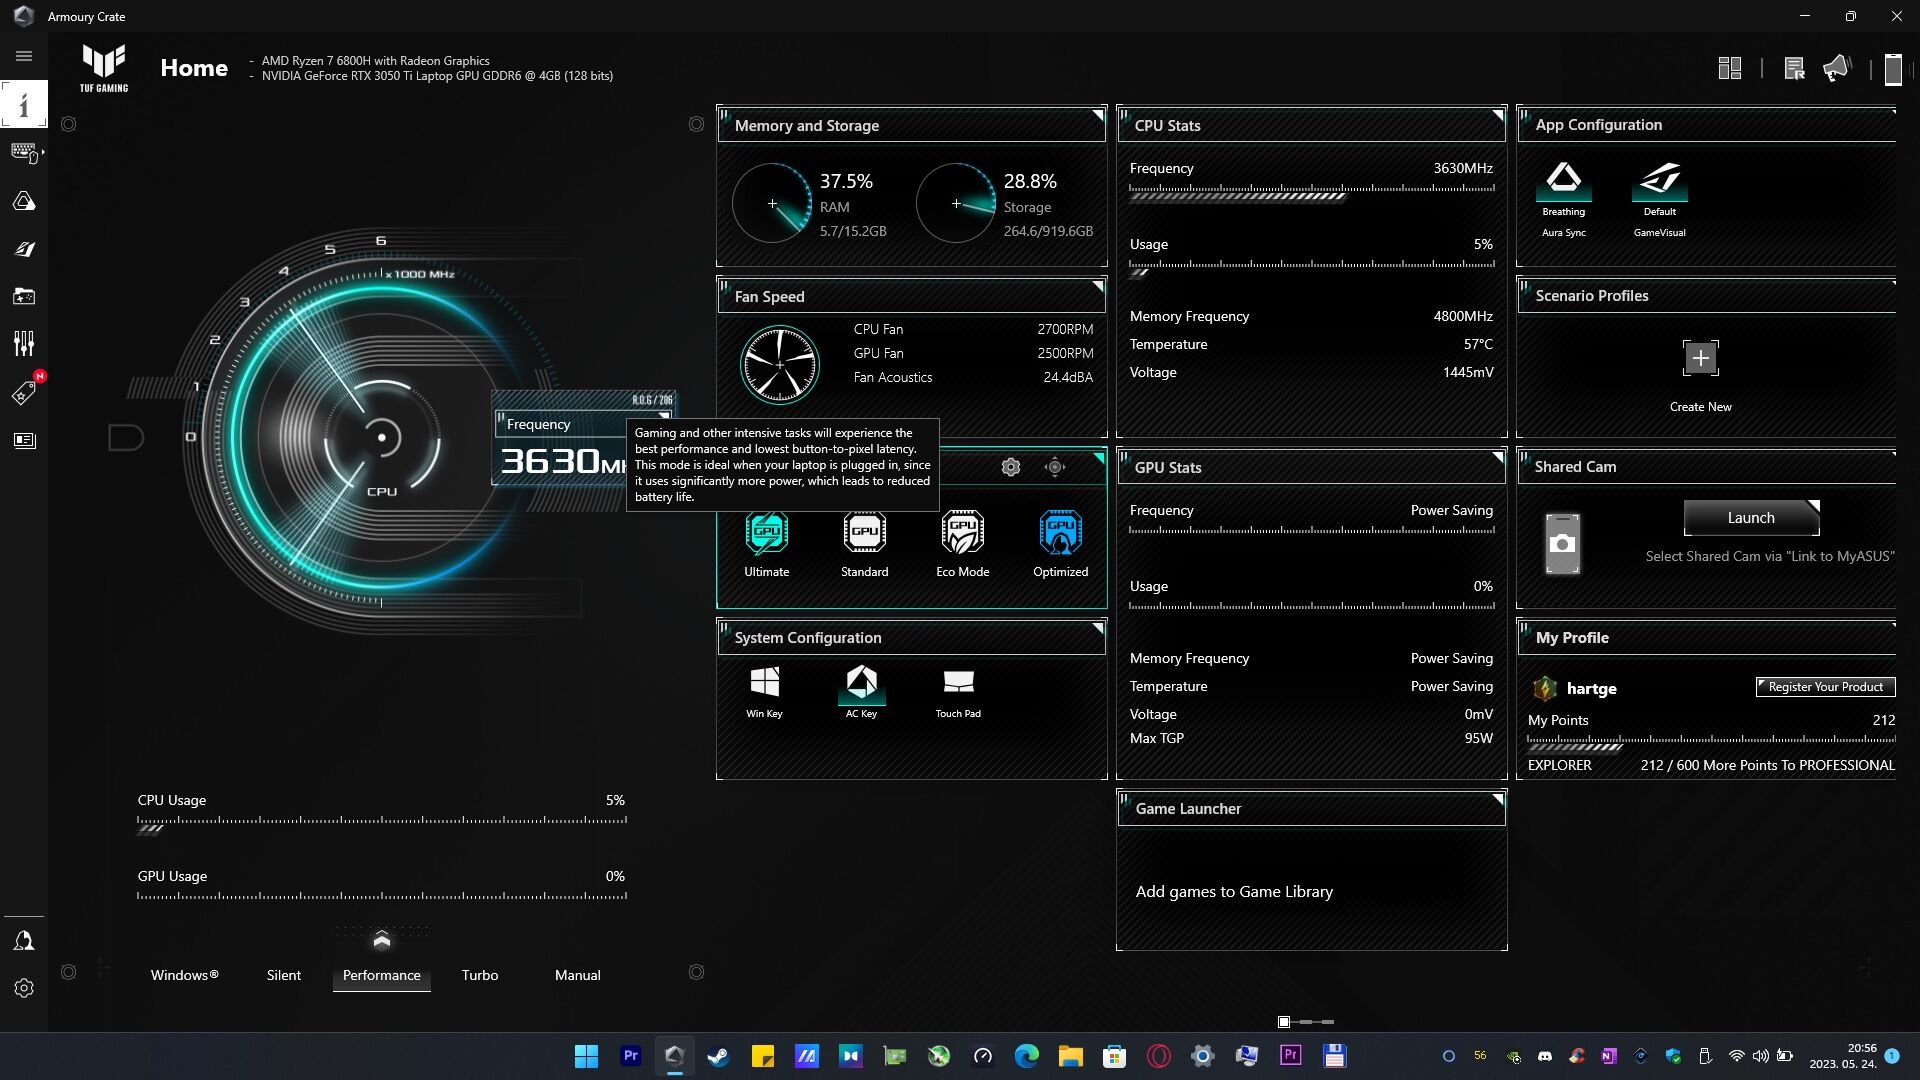Screen dimensions: 1920x1080
Task: Open the User Center bell icon
Action: click(24, 940)
